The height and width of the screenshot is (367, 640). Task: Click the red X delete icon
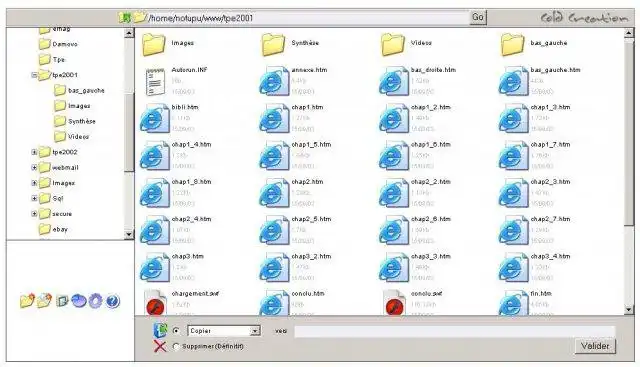(x=160, y=346)
